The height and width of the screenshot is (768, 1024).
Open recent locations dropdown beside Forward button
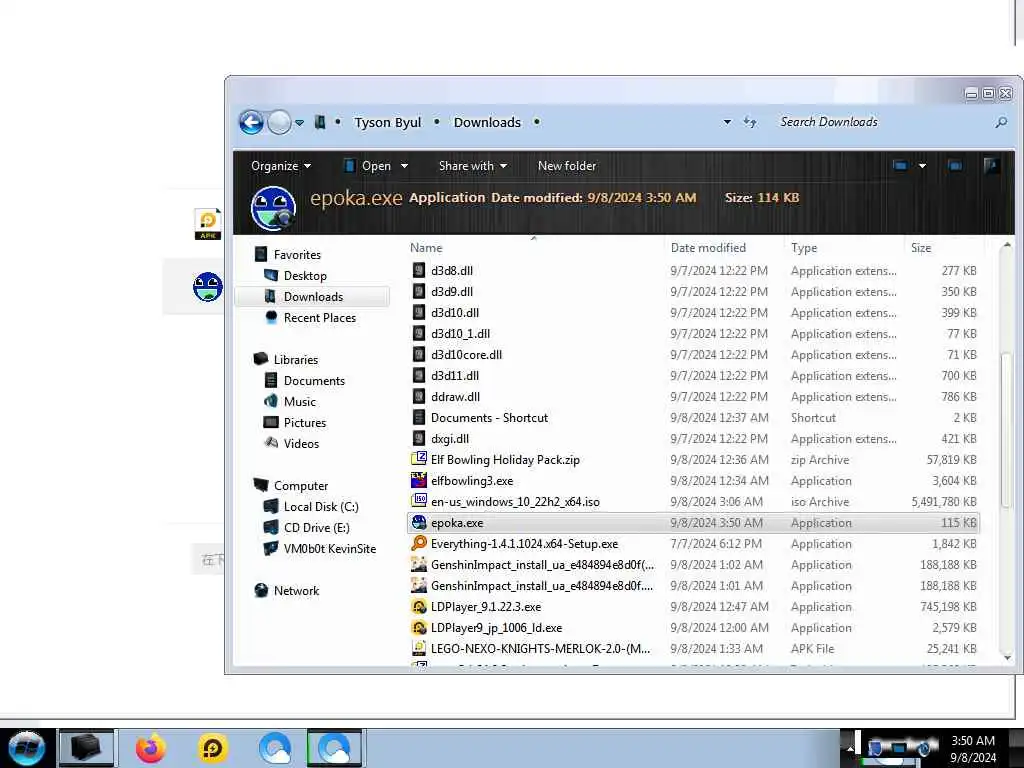point(299,123)
